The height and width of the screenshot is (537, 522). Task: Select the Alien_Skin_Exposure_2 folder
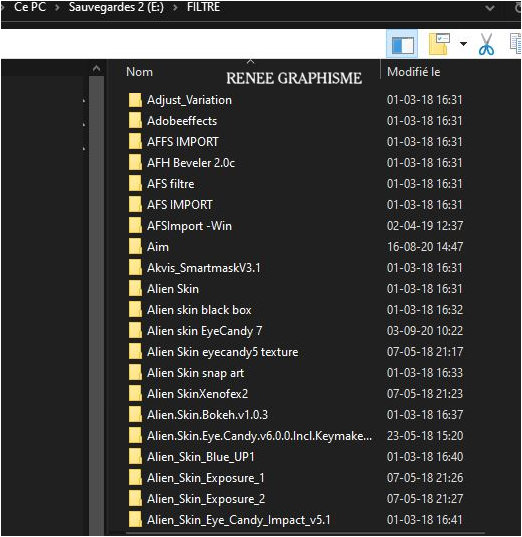(206, 499)
